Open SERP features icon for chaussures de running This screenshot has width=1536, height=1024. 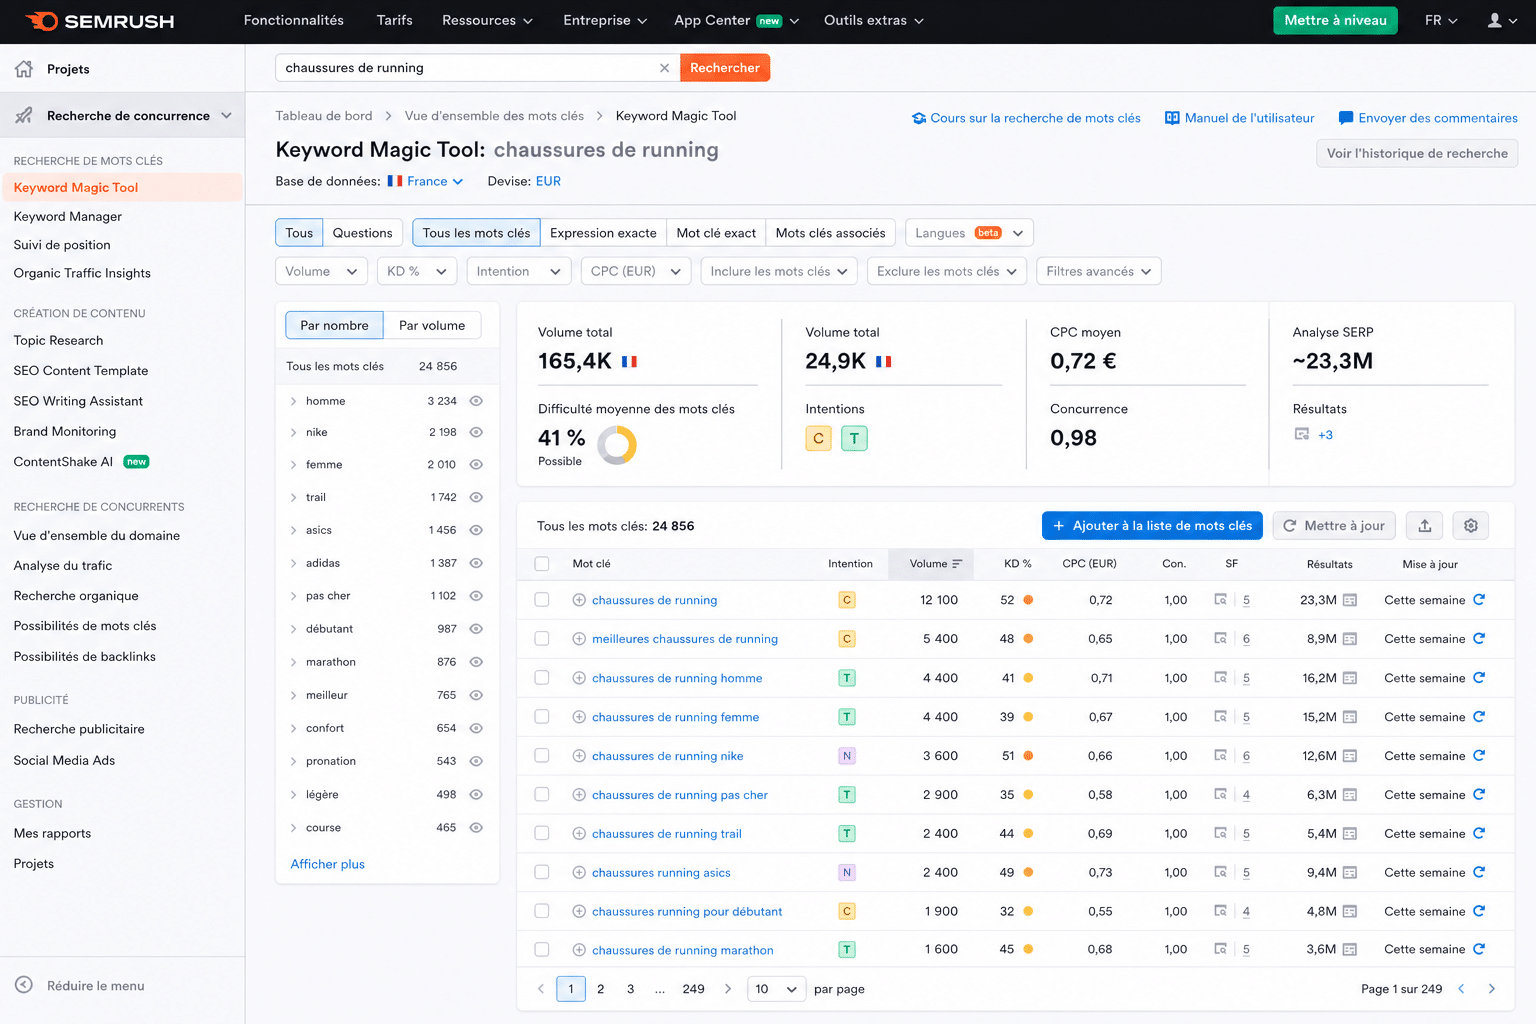click(1220, 600)
